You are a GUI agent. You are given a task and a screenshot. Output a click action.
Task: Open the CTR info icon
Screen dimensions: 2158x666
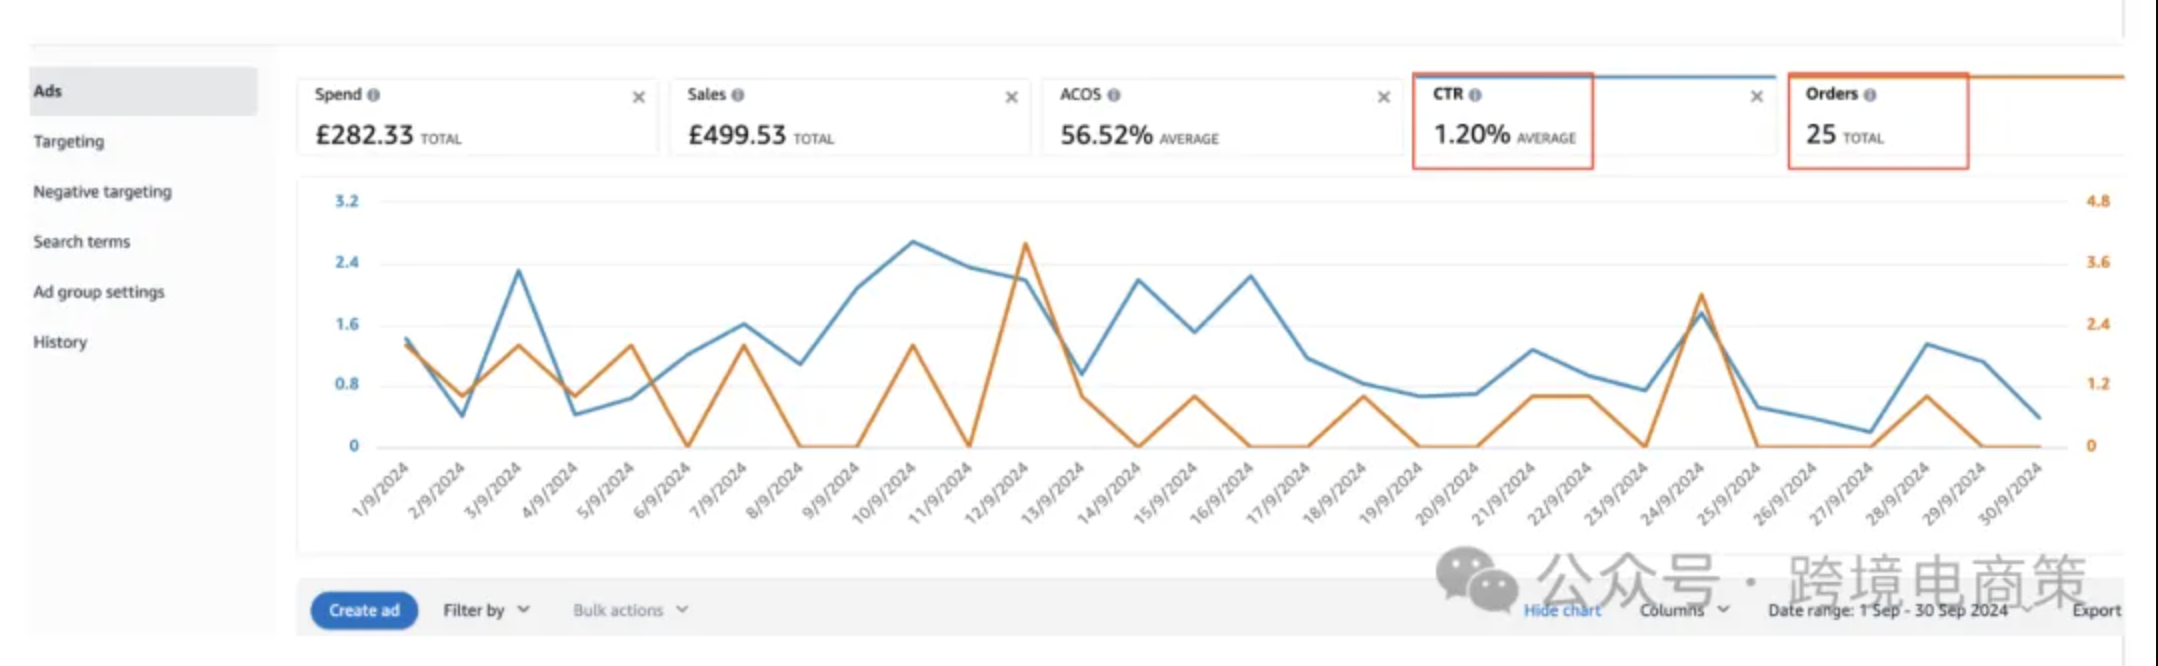pyautogui.click(x=1475, y=95)
